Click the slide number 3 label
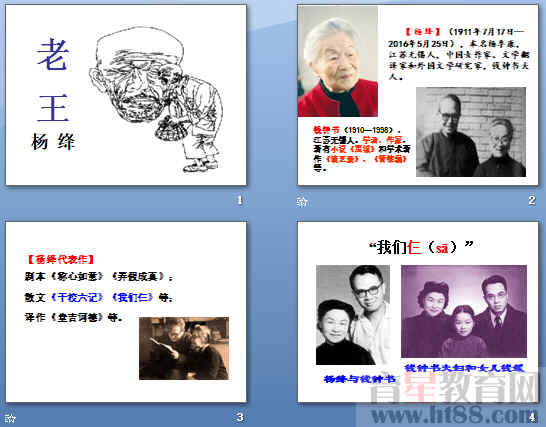 240,417
